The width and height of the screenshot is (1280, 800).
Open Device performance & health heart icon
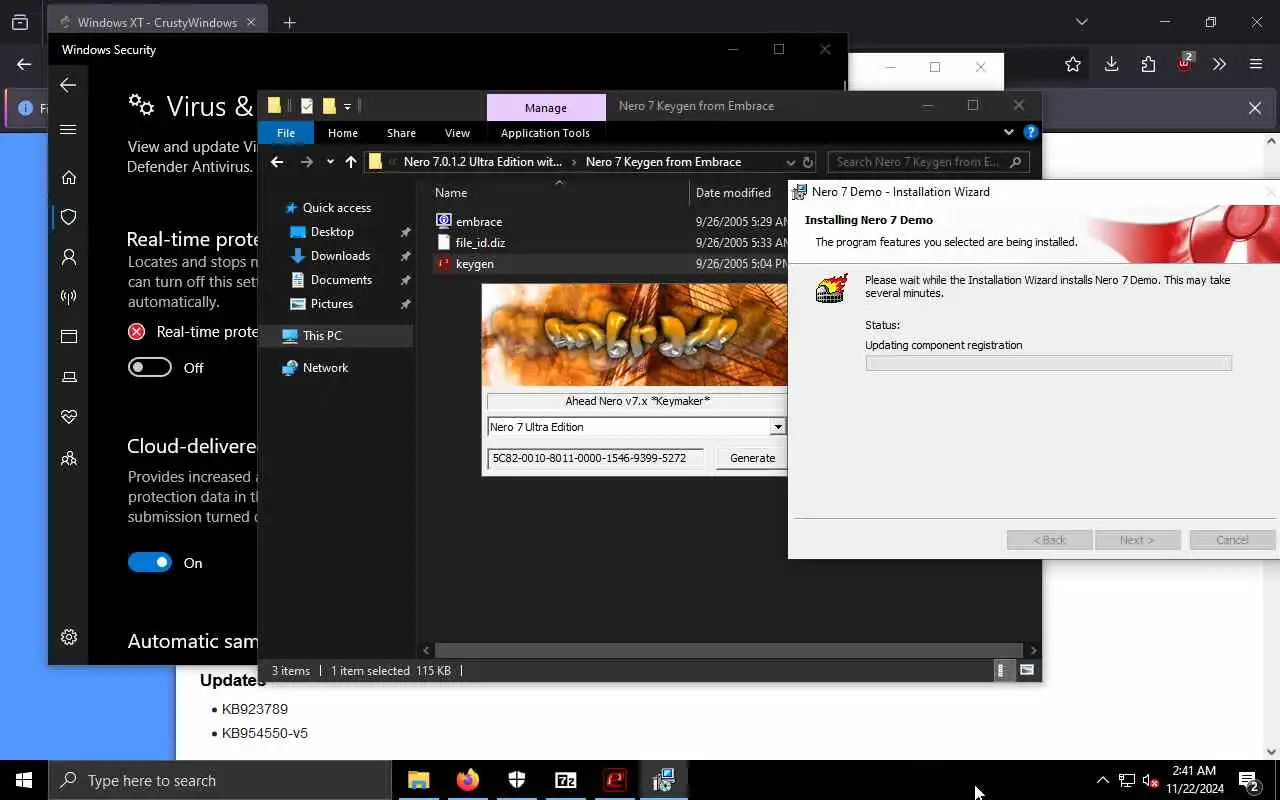coord(69,417)
